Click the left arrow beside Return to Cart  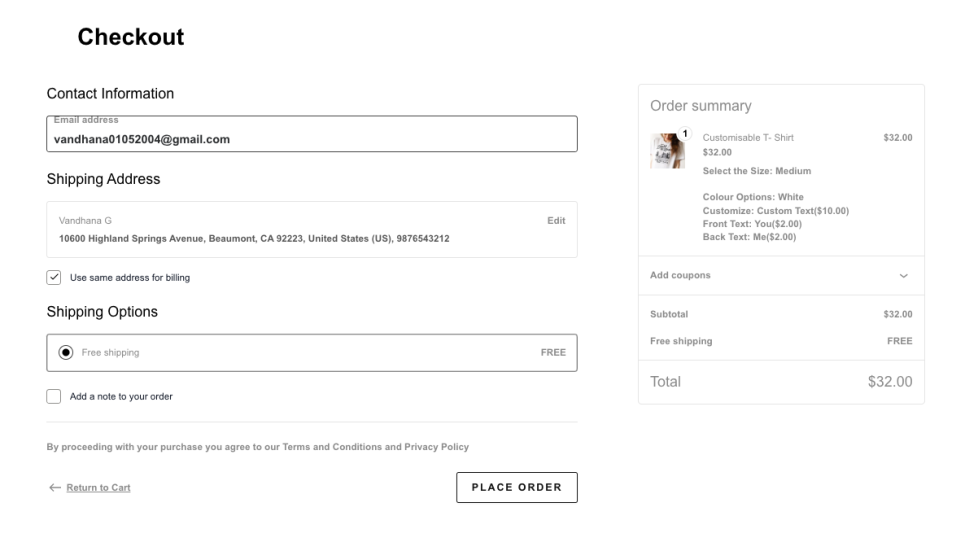pyautogui.click(x=54, y=488)
